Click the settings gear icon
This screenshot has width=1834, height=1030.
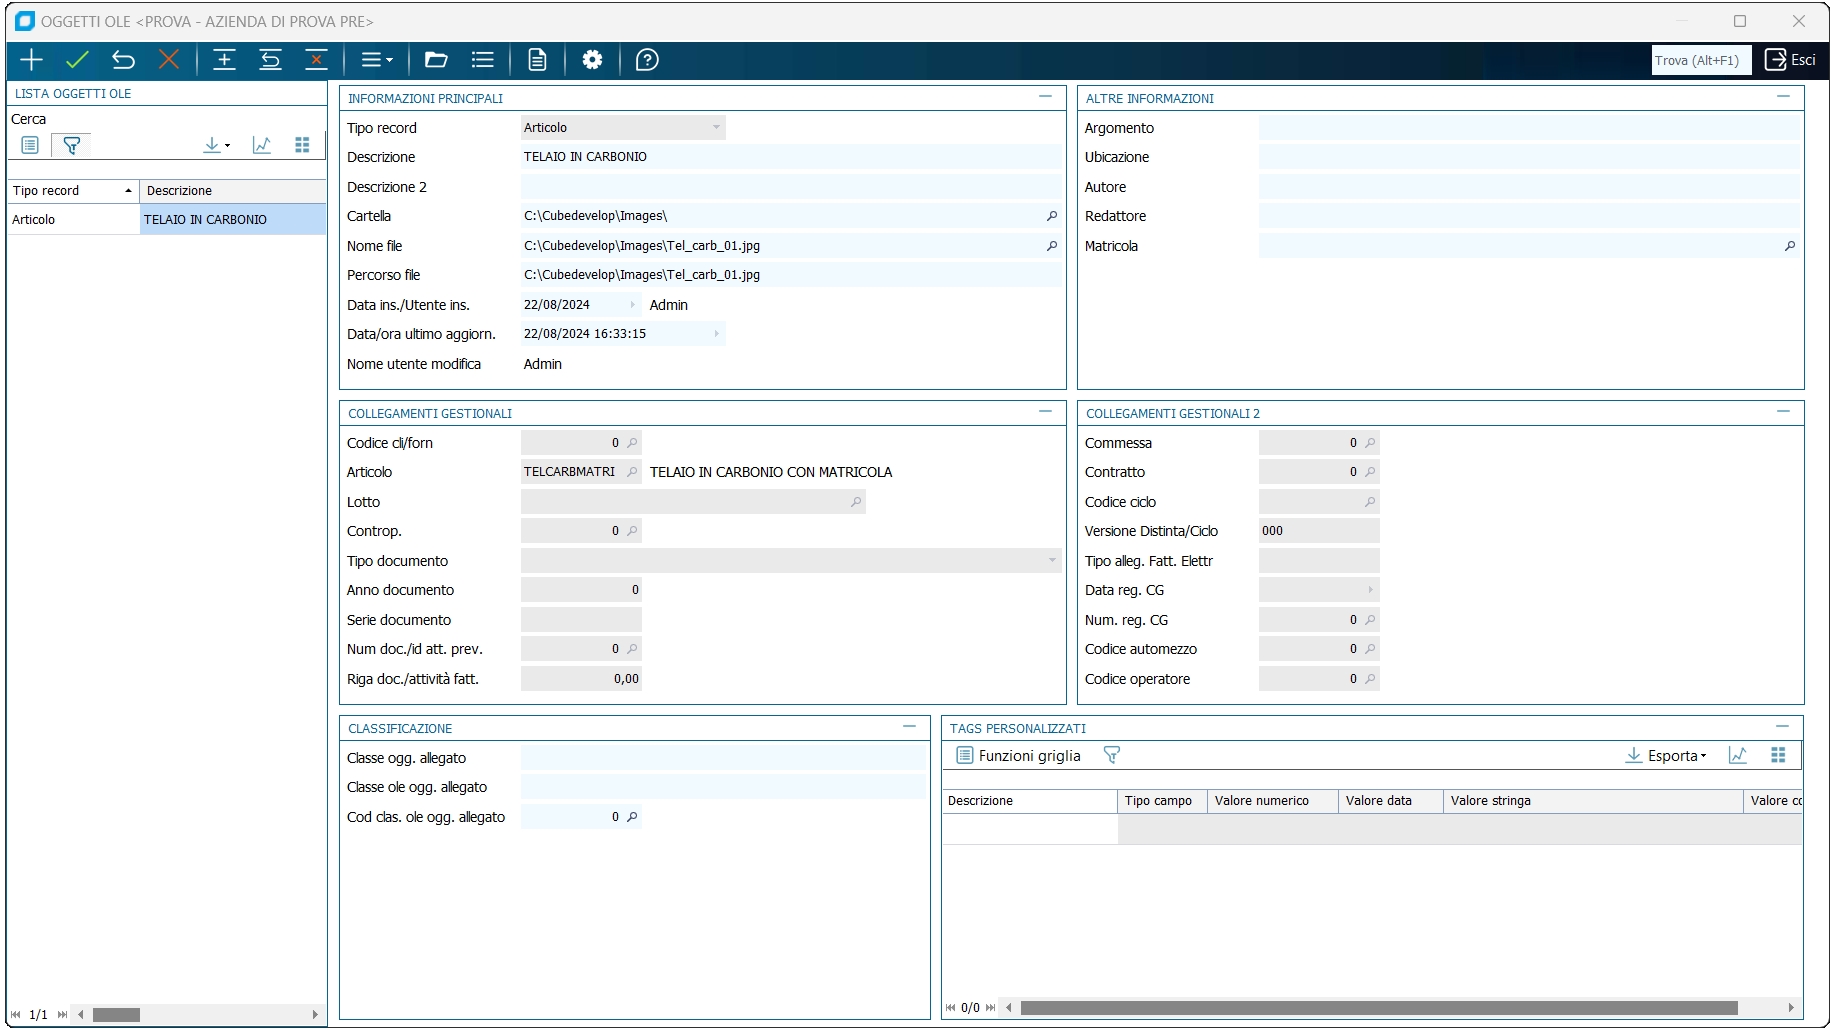coord(592,60)
